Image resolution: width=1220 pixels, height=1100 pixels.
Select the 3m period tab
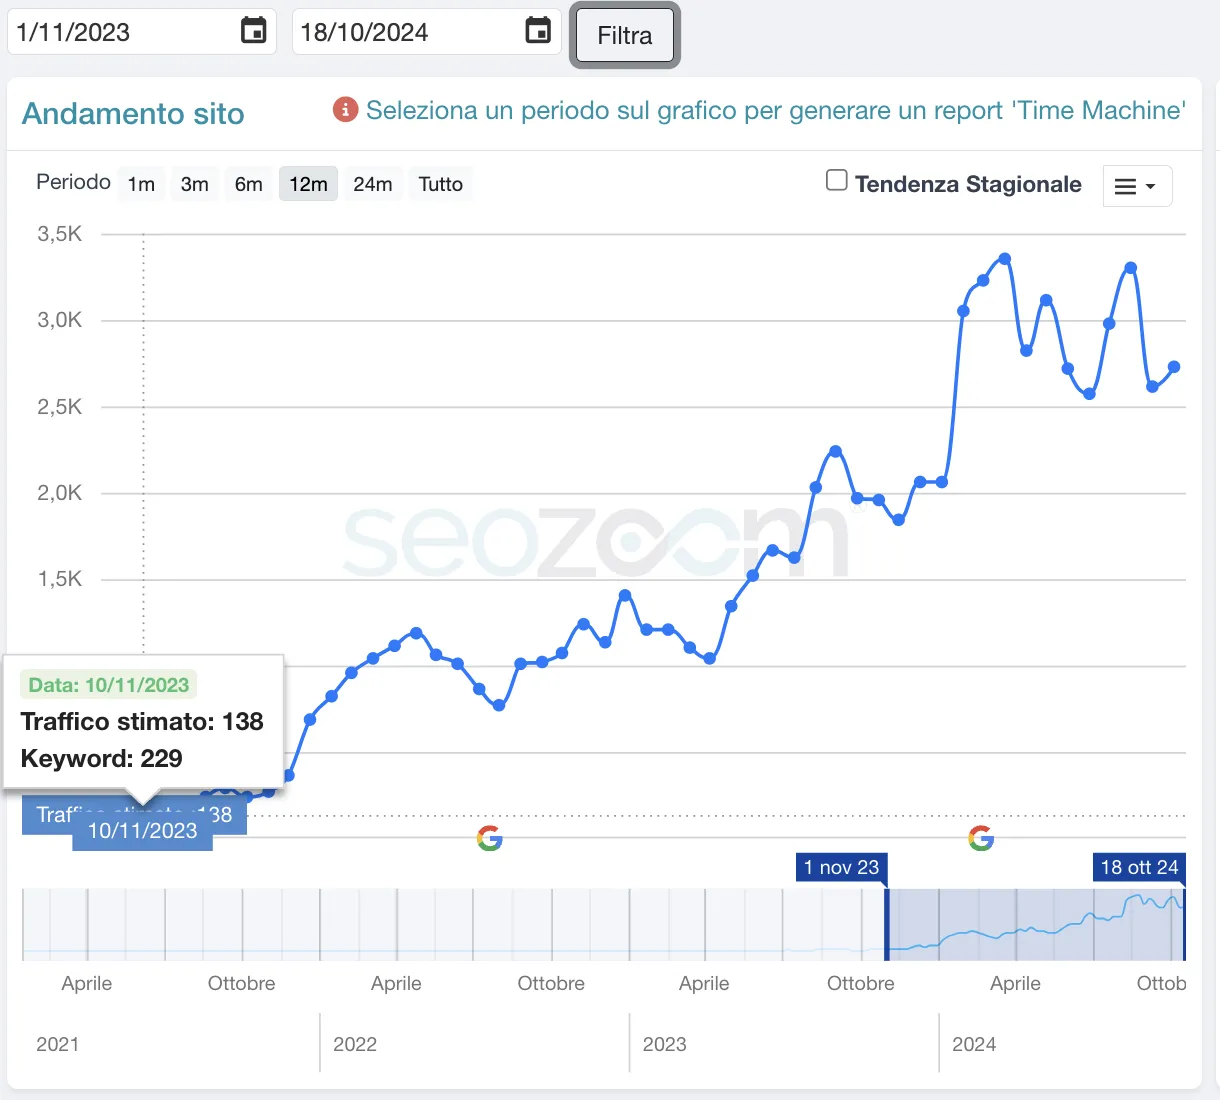(194, 184)
